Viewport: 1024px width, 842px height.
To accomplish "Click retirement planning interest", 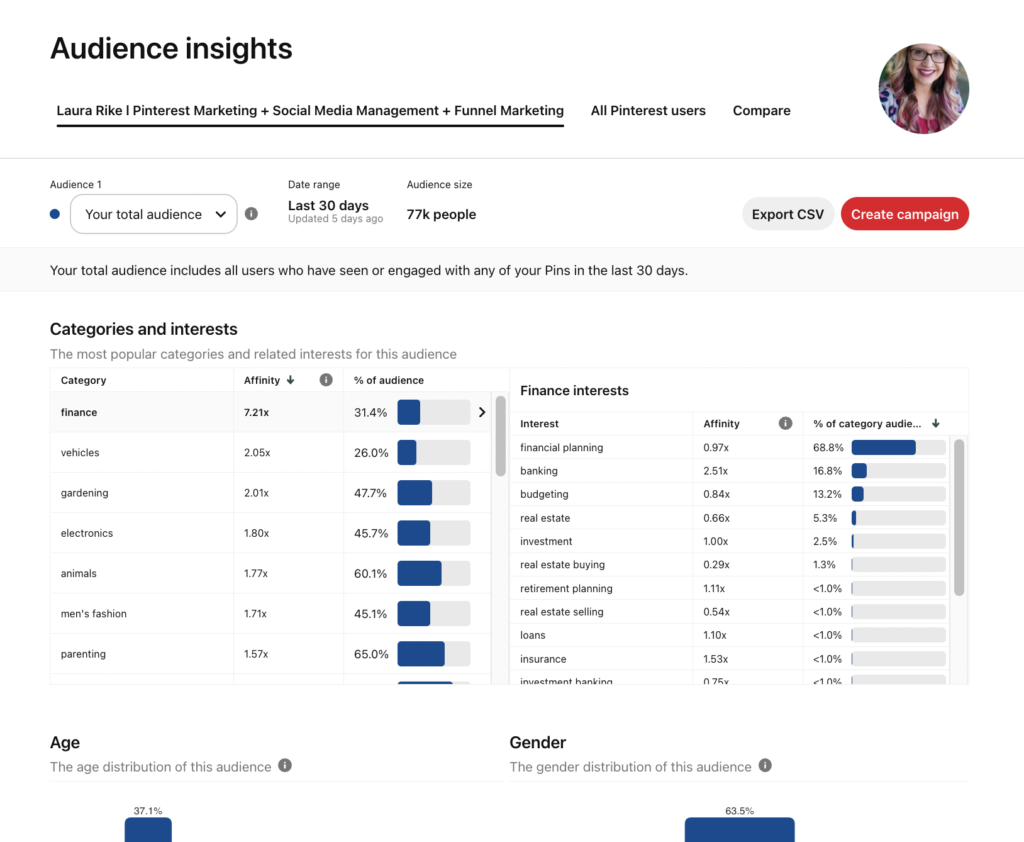I will (x=730, y=589).
